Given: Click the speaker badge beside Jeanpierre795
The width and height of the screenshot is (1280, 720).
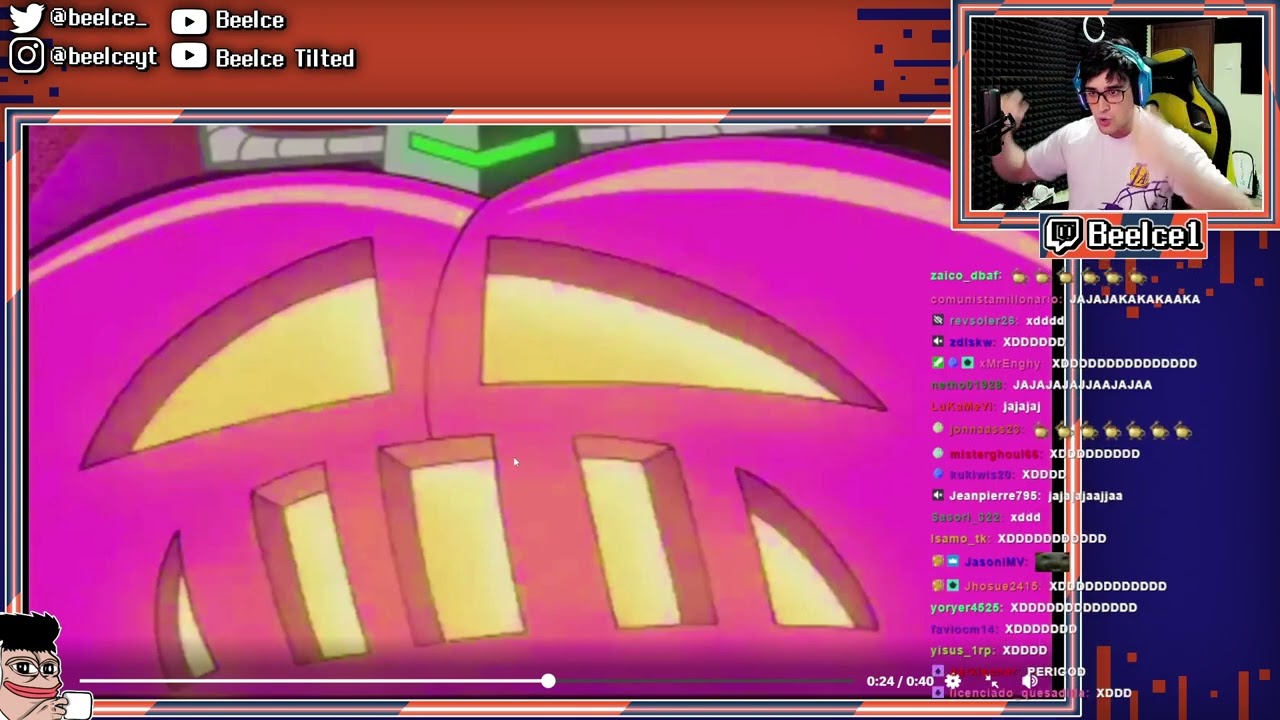Looking at the screenshot, I should coord(937,496).
